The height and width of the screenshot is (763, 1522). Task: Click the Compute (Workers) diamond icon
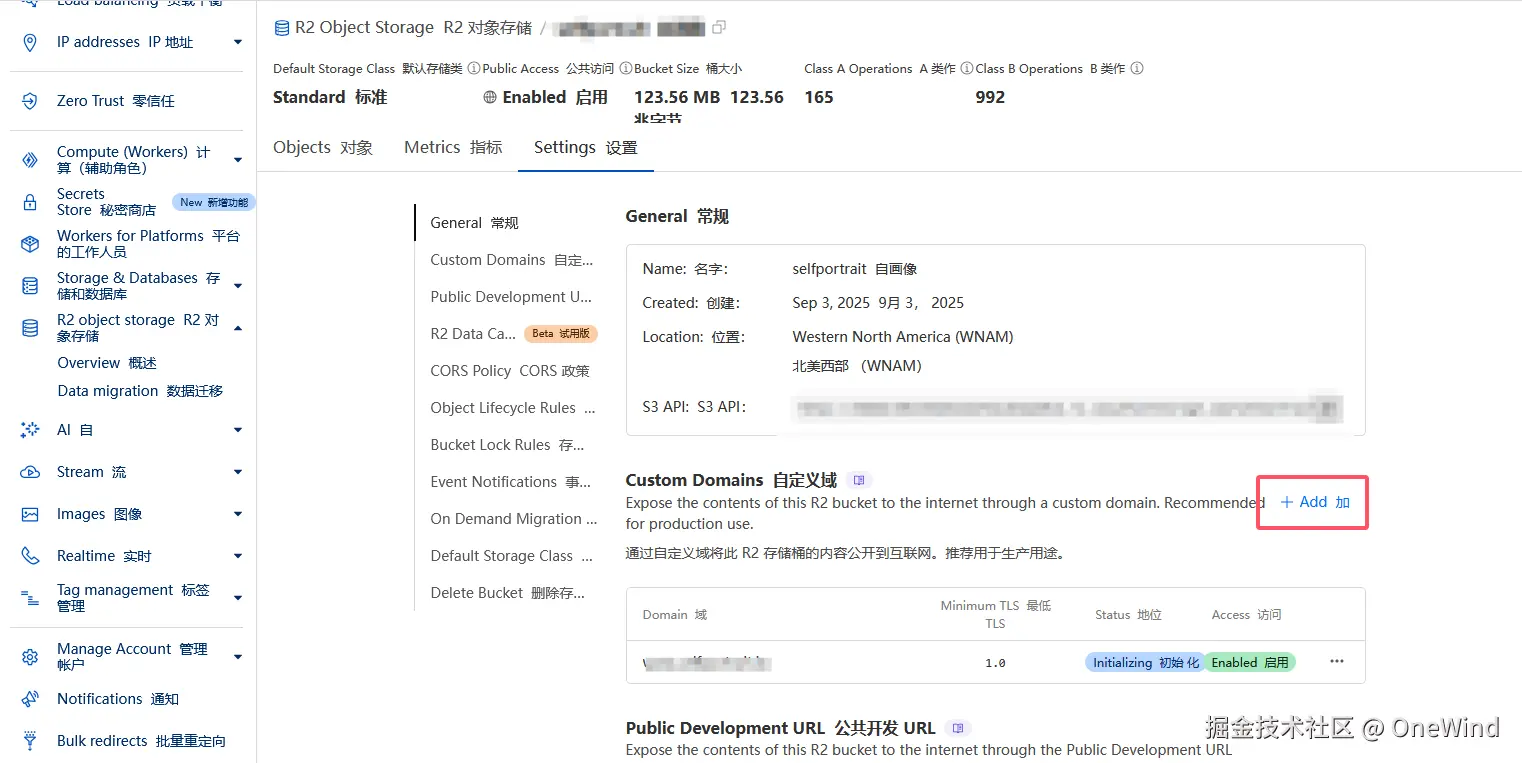pos(30,160)
